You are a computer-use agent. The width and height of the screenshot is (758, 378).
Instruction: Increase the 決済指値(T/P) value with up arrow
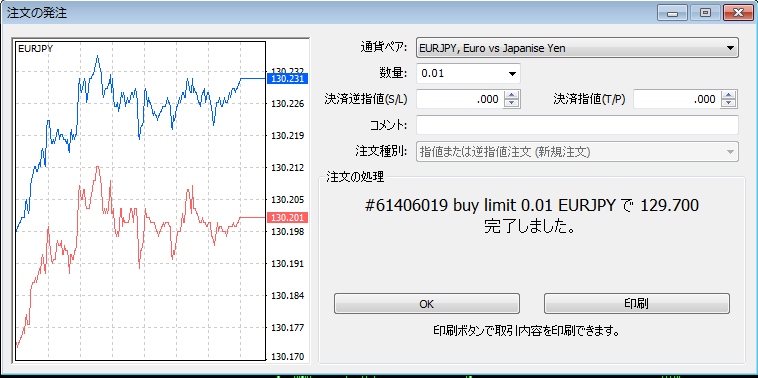click(729, 95)
